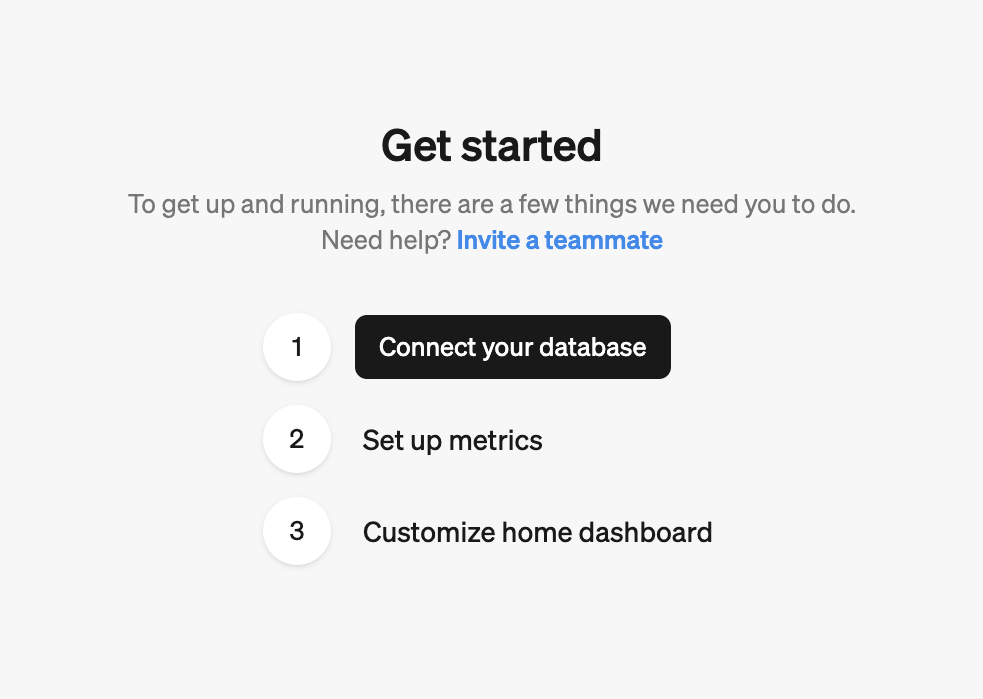Select the first onboarding step indicator
983x699 pixels.
[297, 347]
